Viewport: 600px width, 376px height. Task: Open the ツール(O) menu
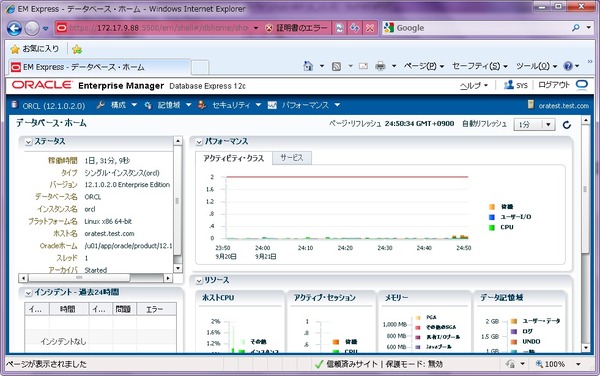point(536,66)
